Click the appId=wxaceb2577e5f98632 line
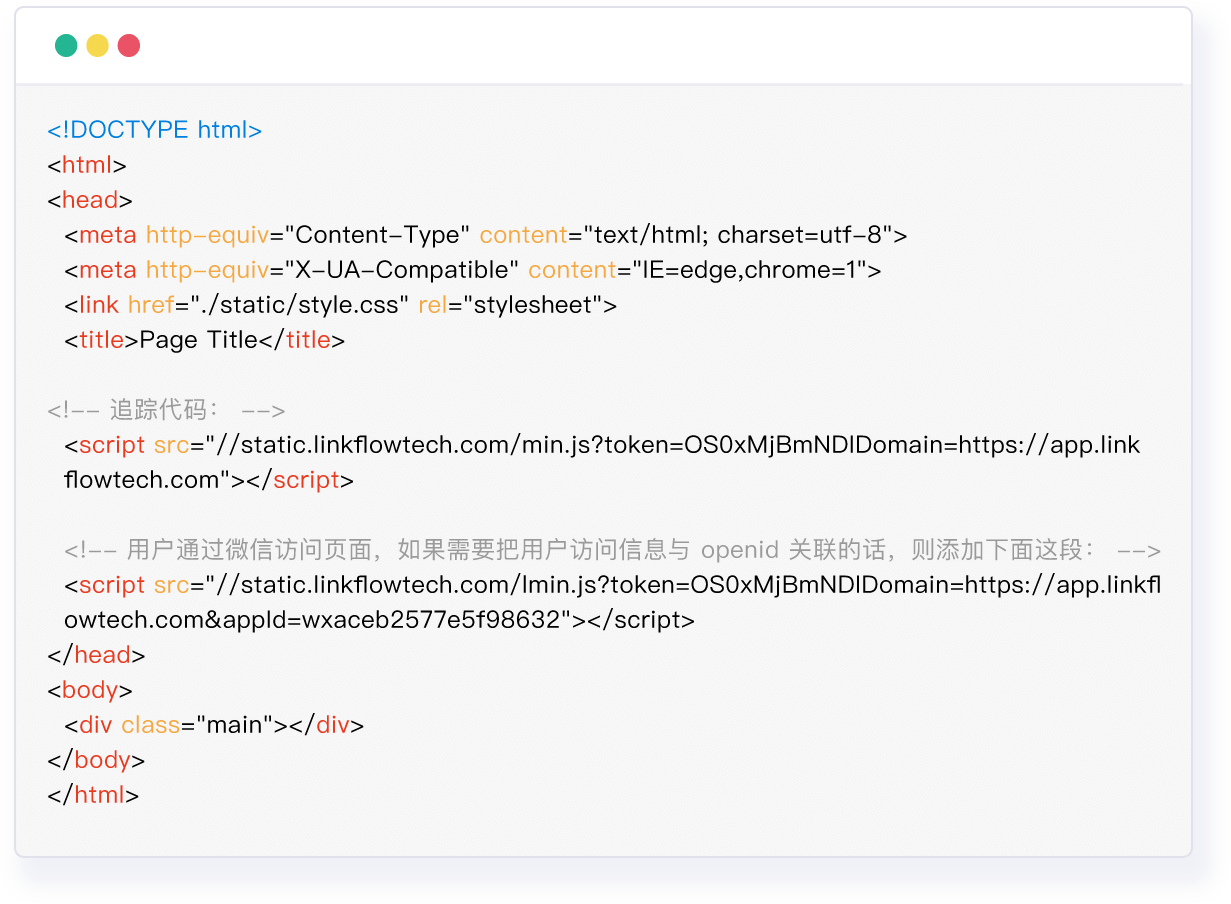 click(379, 620)
